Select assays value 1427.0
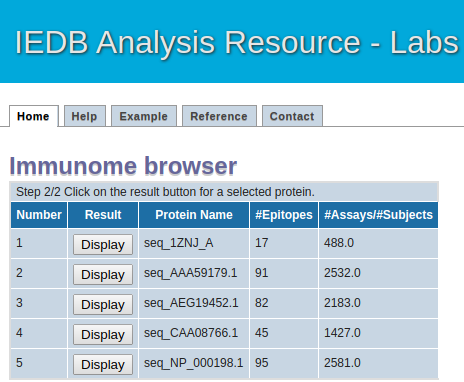The height and width of the screenshot is (382, 464). [x=342, y=333]
